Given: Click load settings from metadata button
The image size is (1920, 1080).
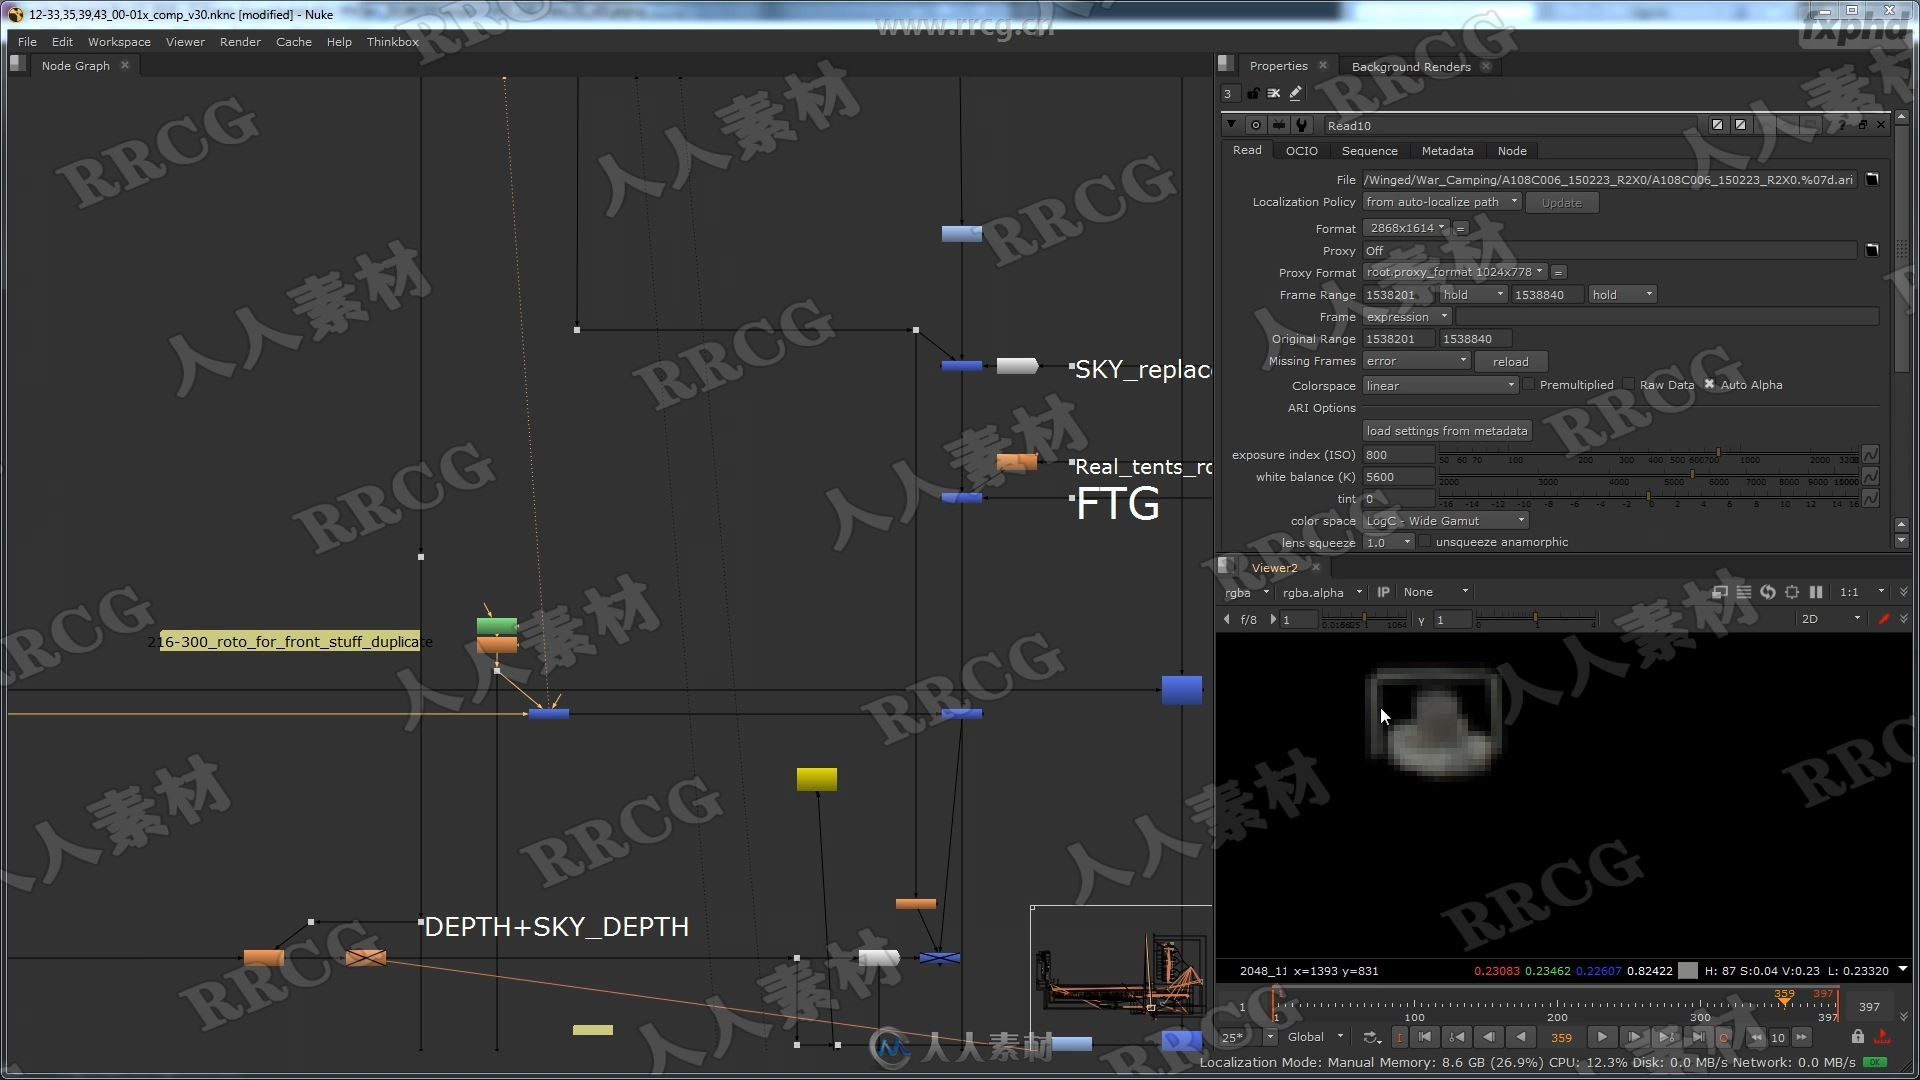Looking at the screenshot, I should coord(1447,430).
